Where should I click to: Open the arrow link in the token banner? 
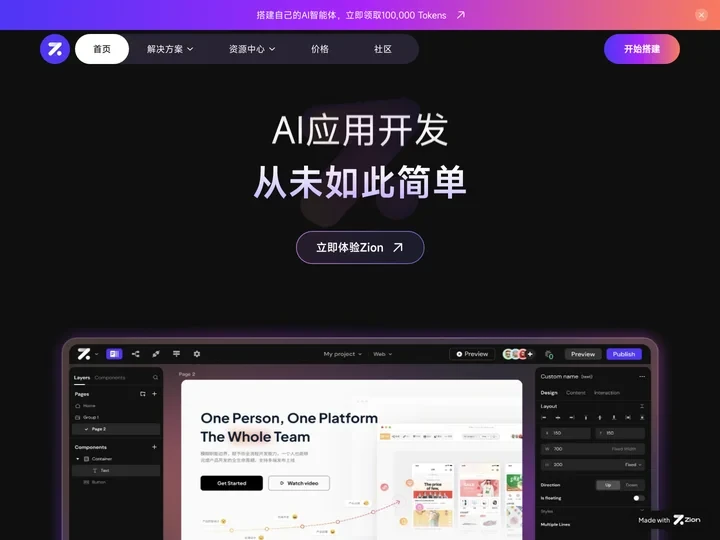pyautogui.click(x=461, y=15)
